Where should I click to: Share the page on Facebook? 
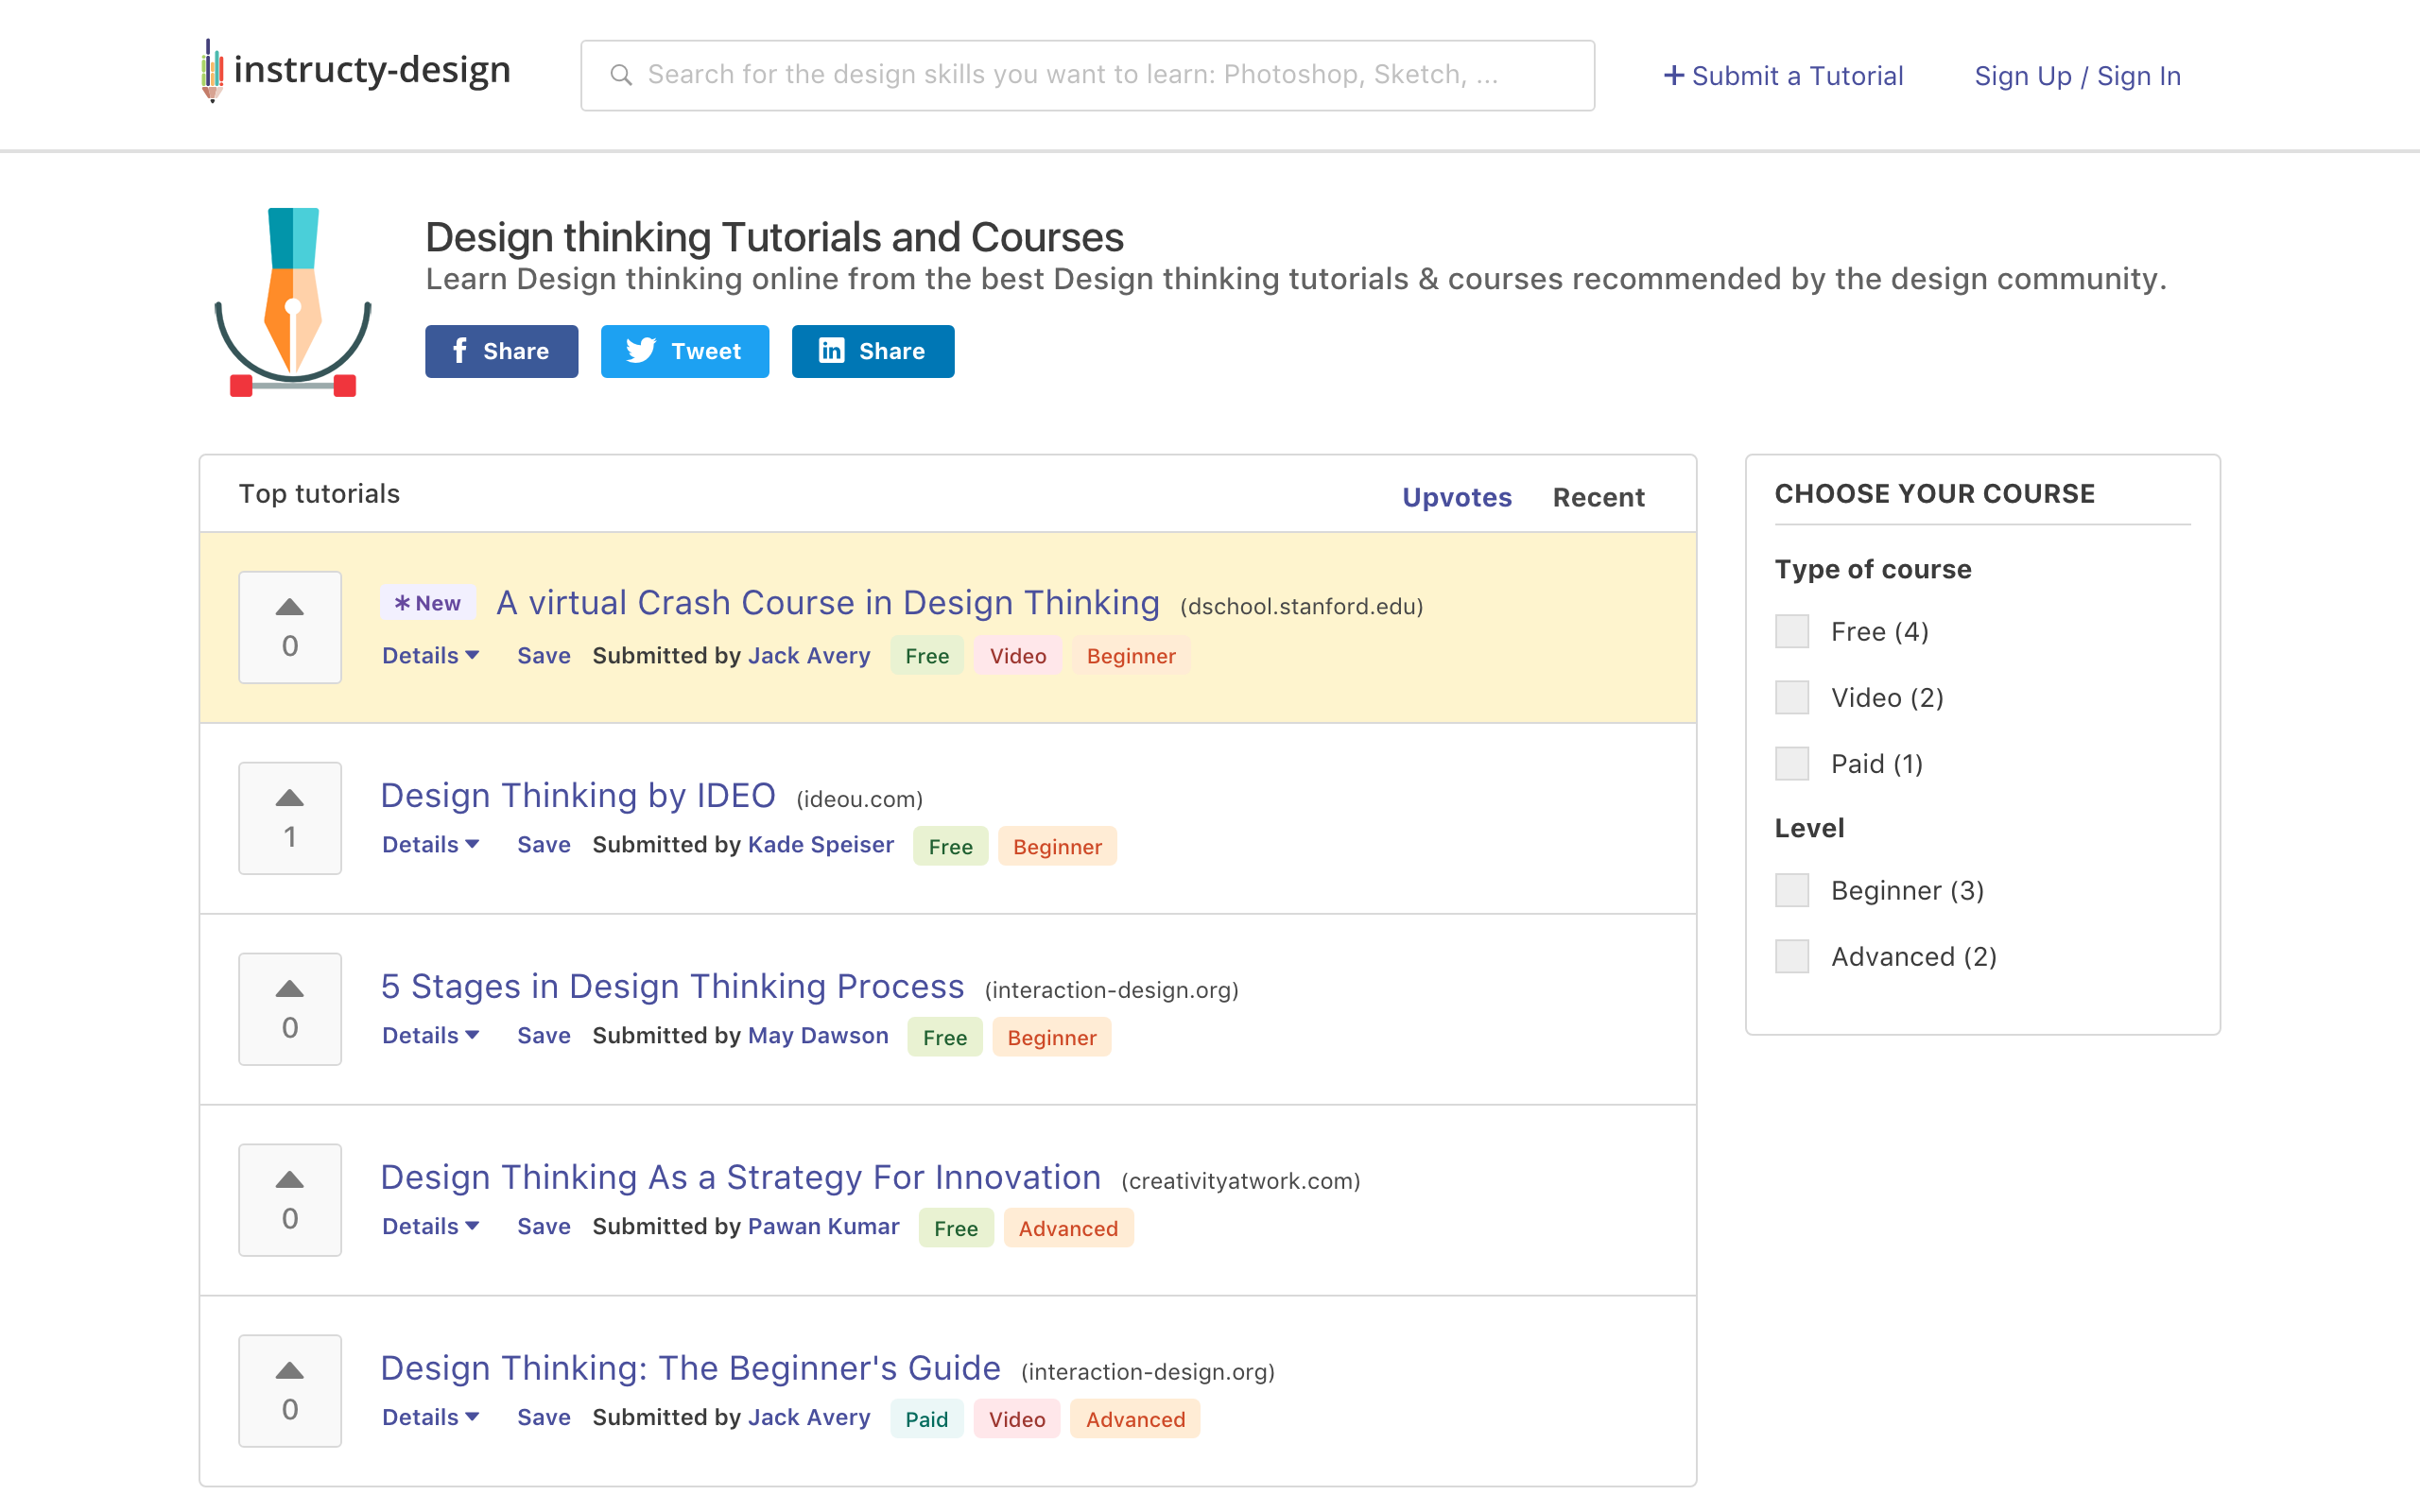(501, 351)
